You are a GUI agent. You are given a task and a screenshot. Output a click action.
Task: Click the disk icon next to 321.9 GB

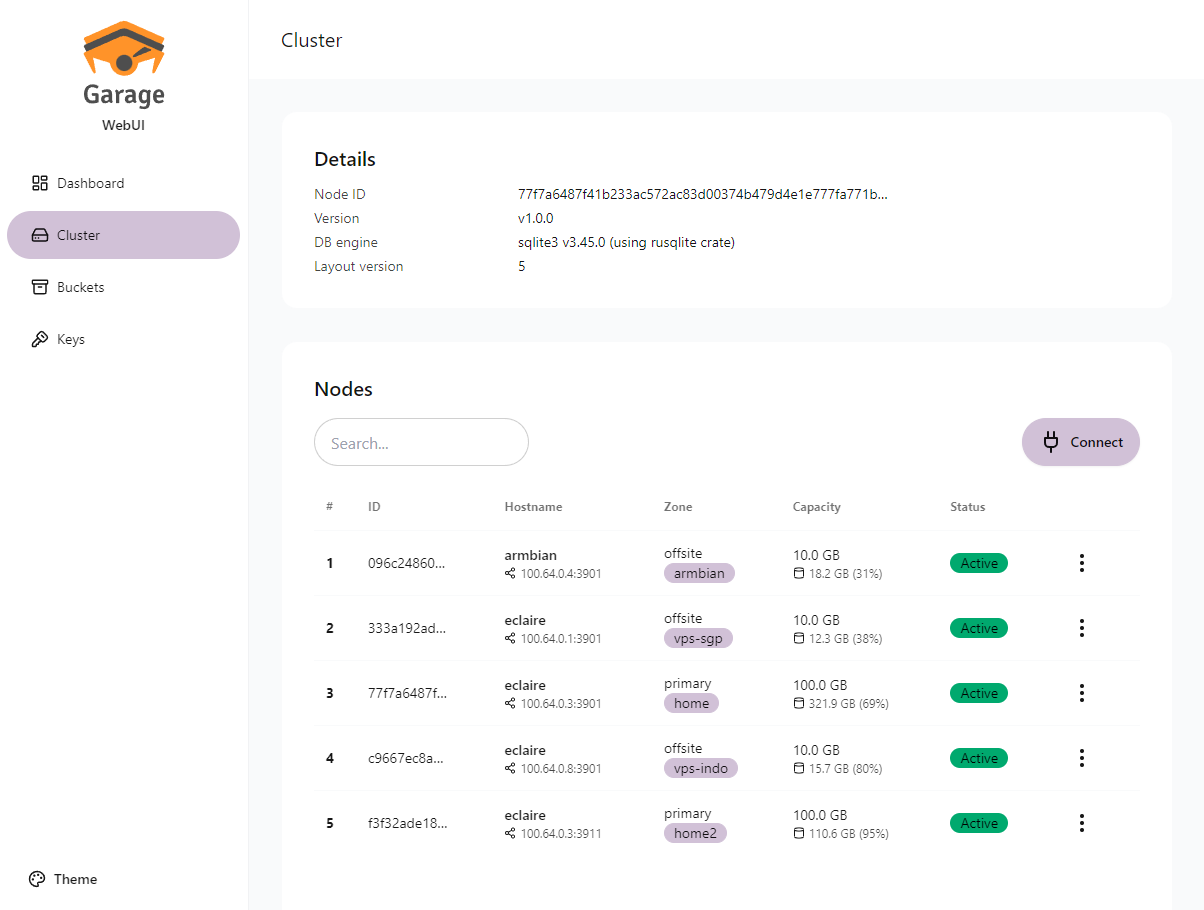[x=798, y=704]
